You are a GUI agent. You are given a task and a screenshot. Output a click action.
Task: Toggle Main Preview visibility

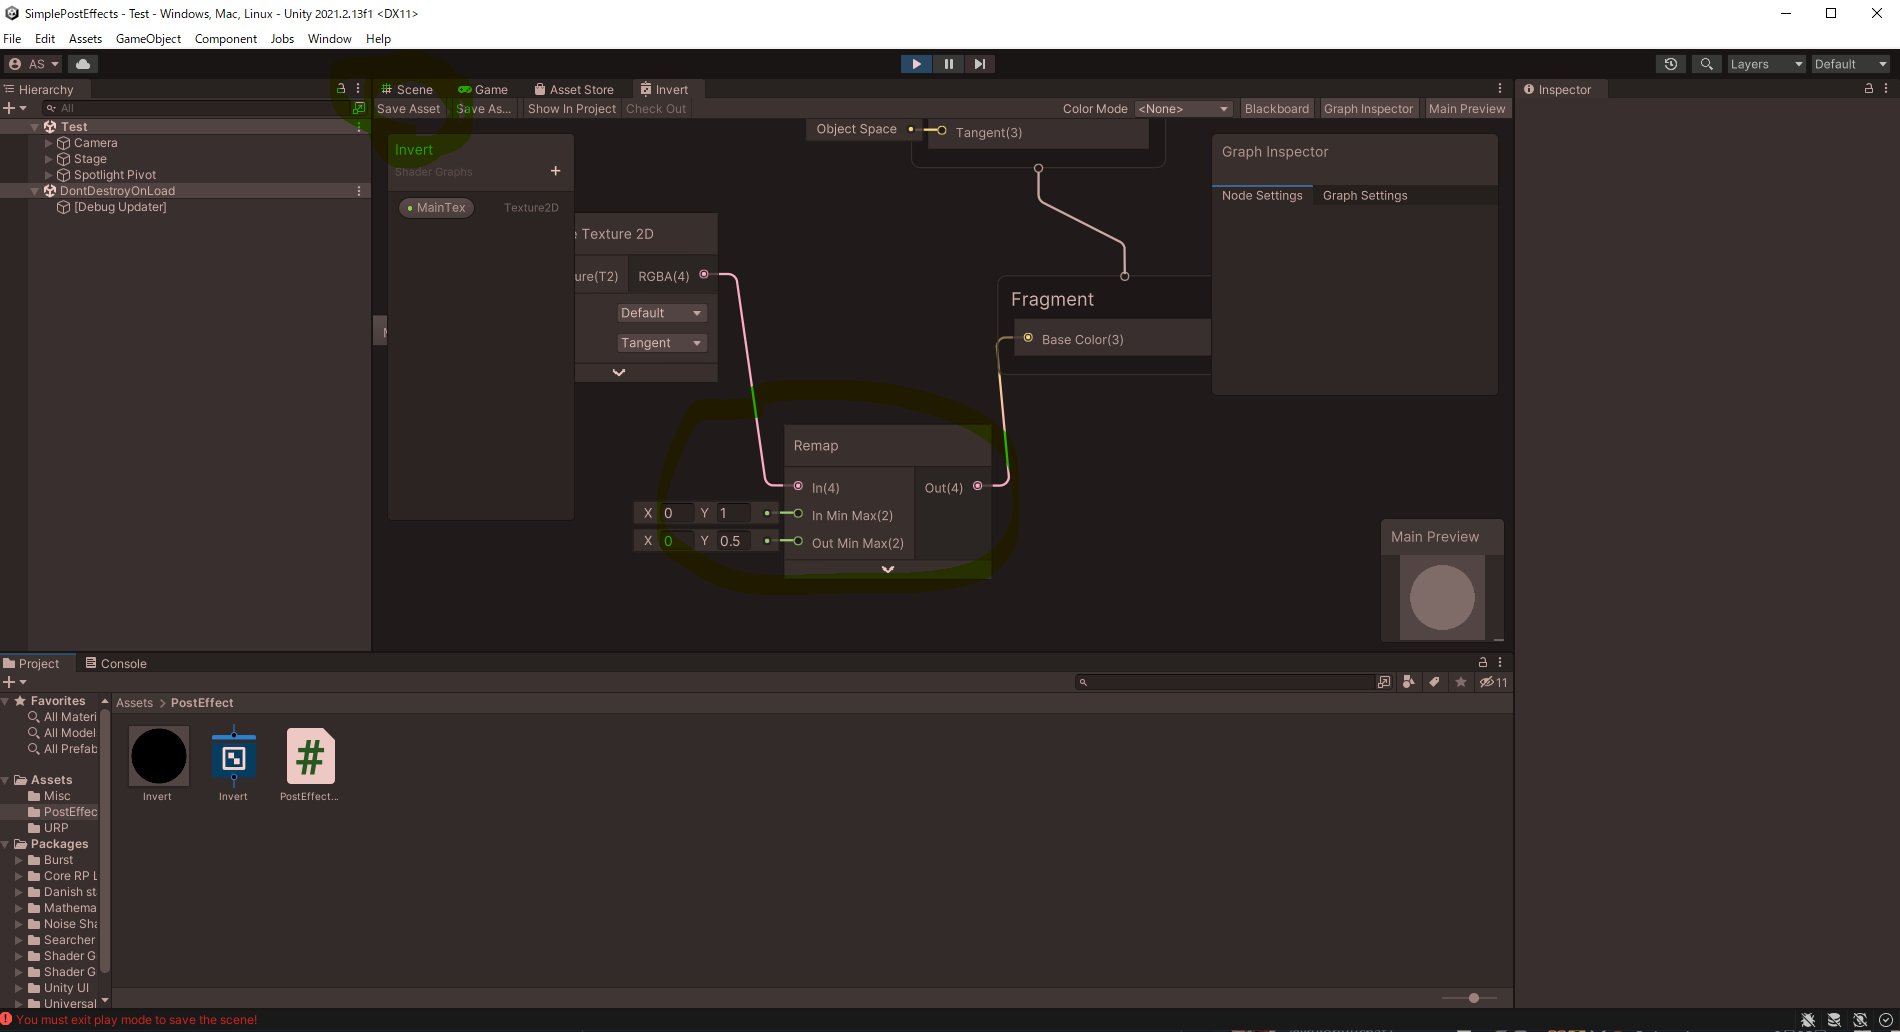[x=1466, y=109]
